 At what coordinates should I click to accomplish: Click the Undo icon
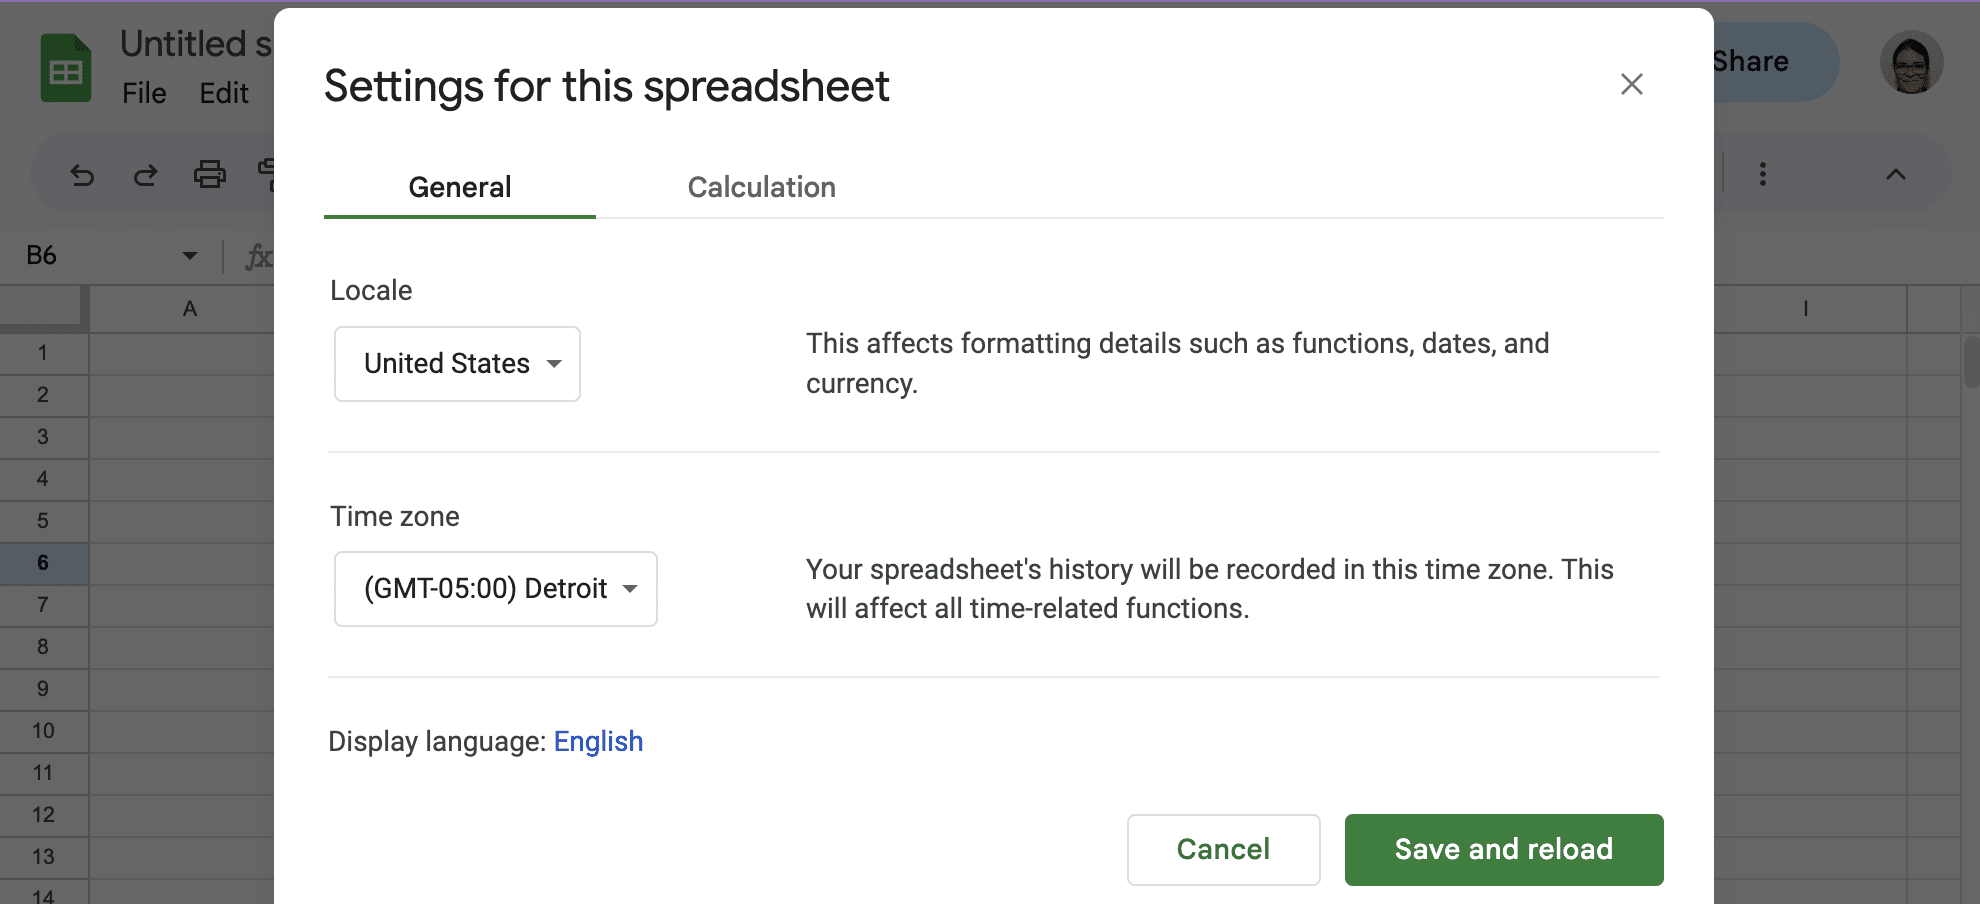click(x=83, y=173)
